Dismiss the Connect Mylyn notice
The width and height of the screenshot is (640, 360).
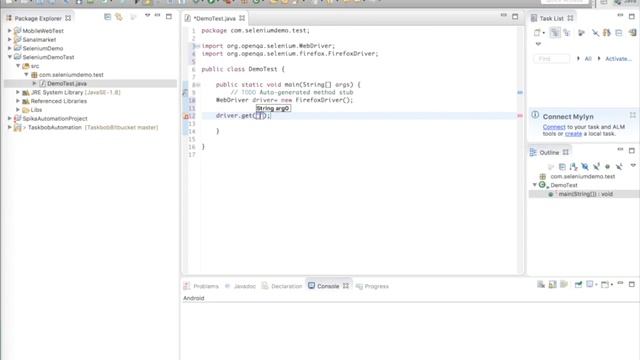click(x=632, y=116)
